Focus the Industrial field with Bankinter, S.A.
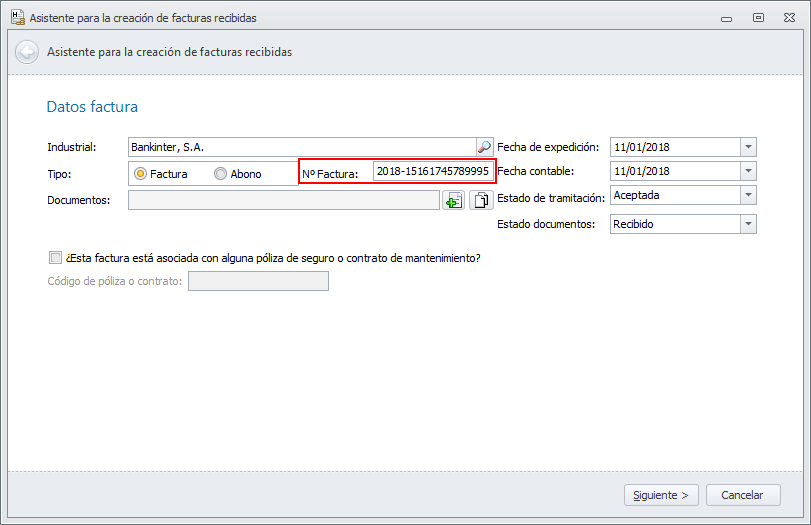811x525 pixels. 303,147
